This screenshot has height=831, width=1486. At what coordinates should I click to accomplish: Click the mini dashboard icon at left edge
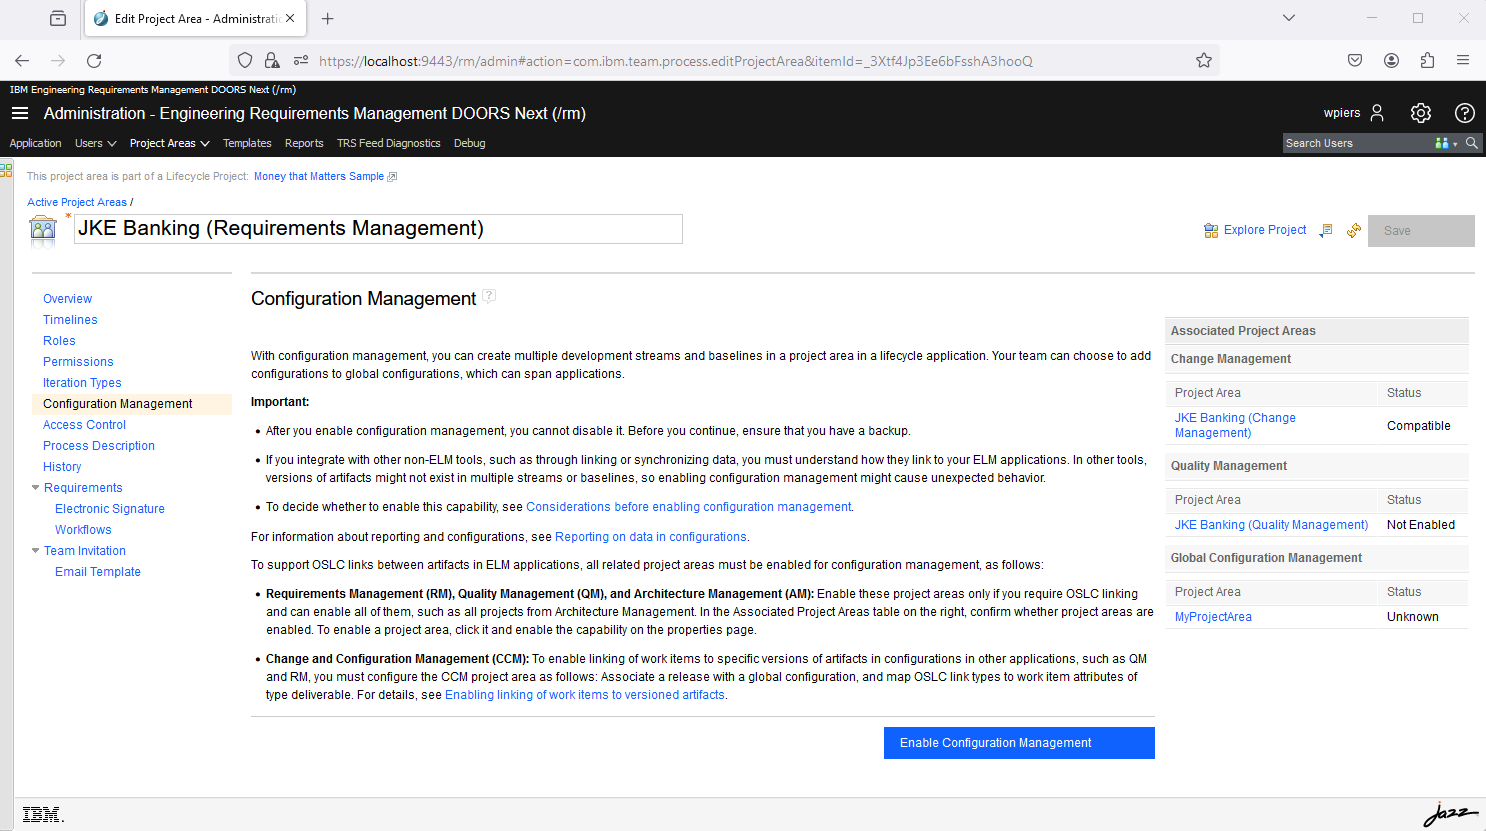6,170
